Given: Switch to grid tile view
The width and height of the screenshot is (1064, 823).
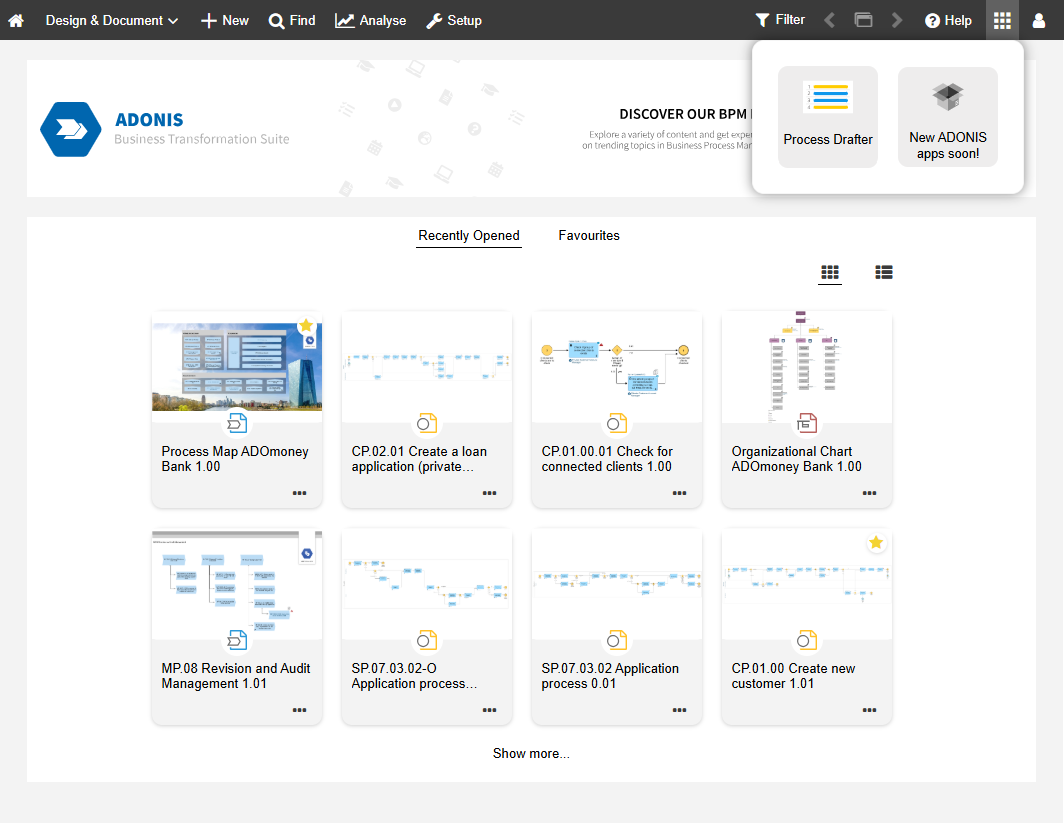Looking at the screenshot, I should 829,272.
